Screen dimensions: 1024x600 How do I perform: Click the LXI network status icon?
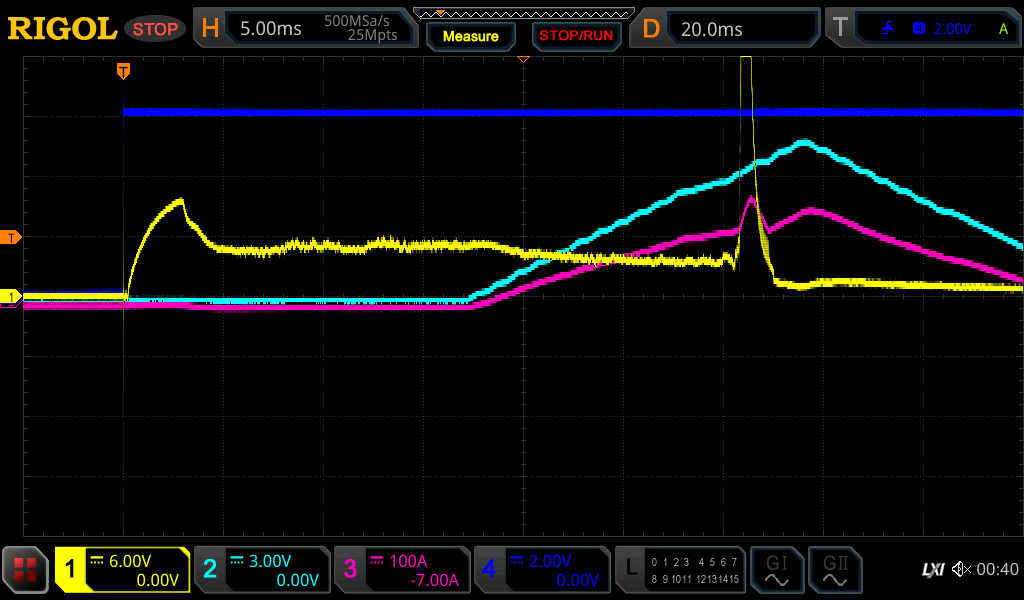coord(932,570)
